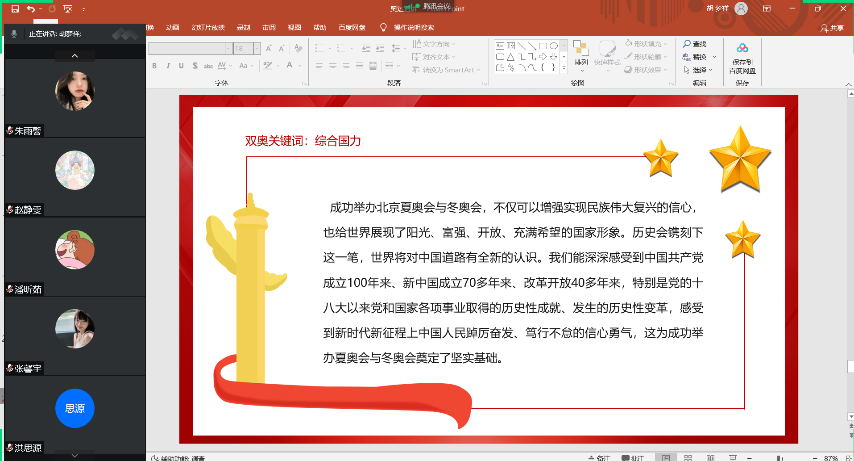Click the zoom slider in status bar

coord(780,458)
